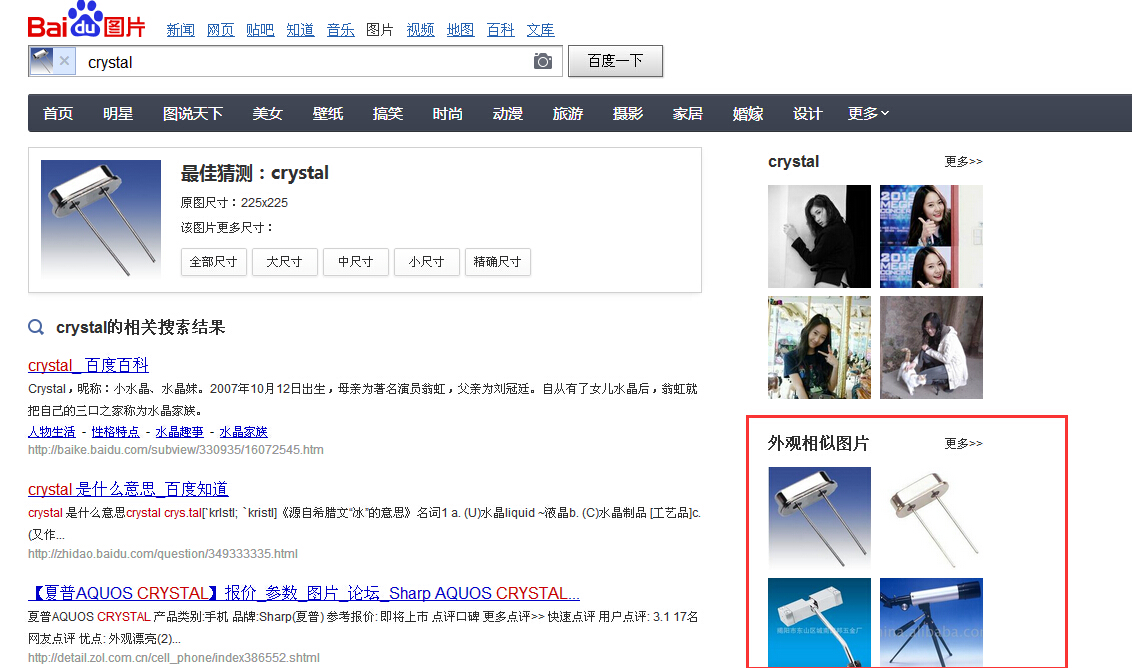Select the 明星 navigation tab
This screenshot has width=1132, height=668.
(118, 114)
